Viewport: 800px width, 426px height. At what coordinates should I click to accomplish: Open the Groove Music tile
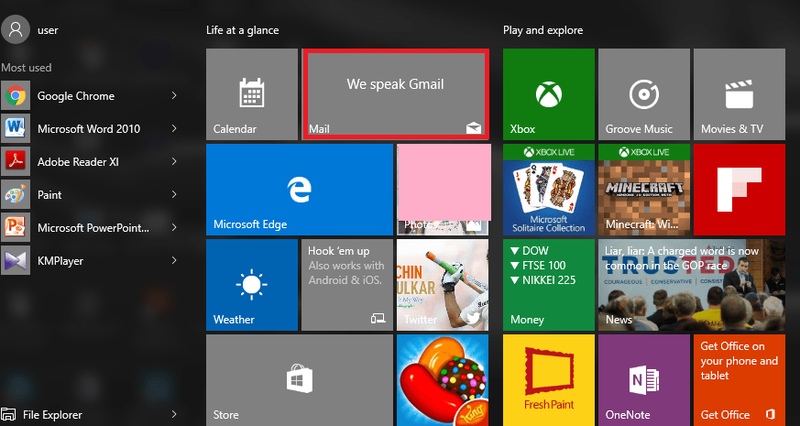(644, 94)
